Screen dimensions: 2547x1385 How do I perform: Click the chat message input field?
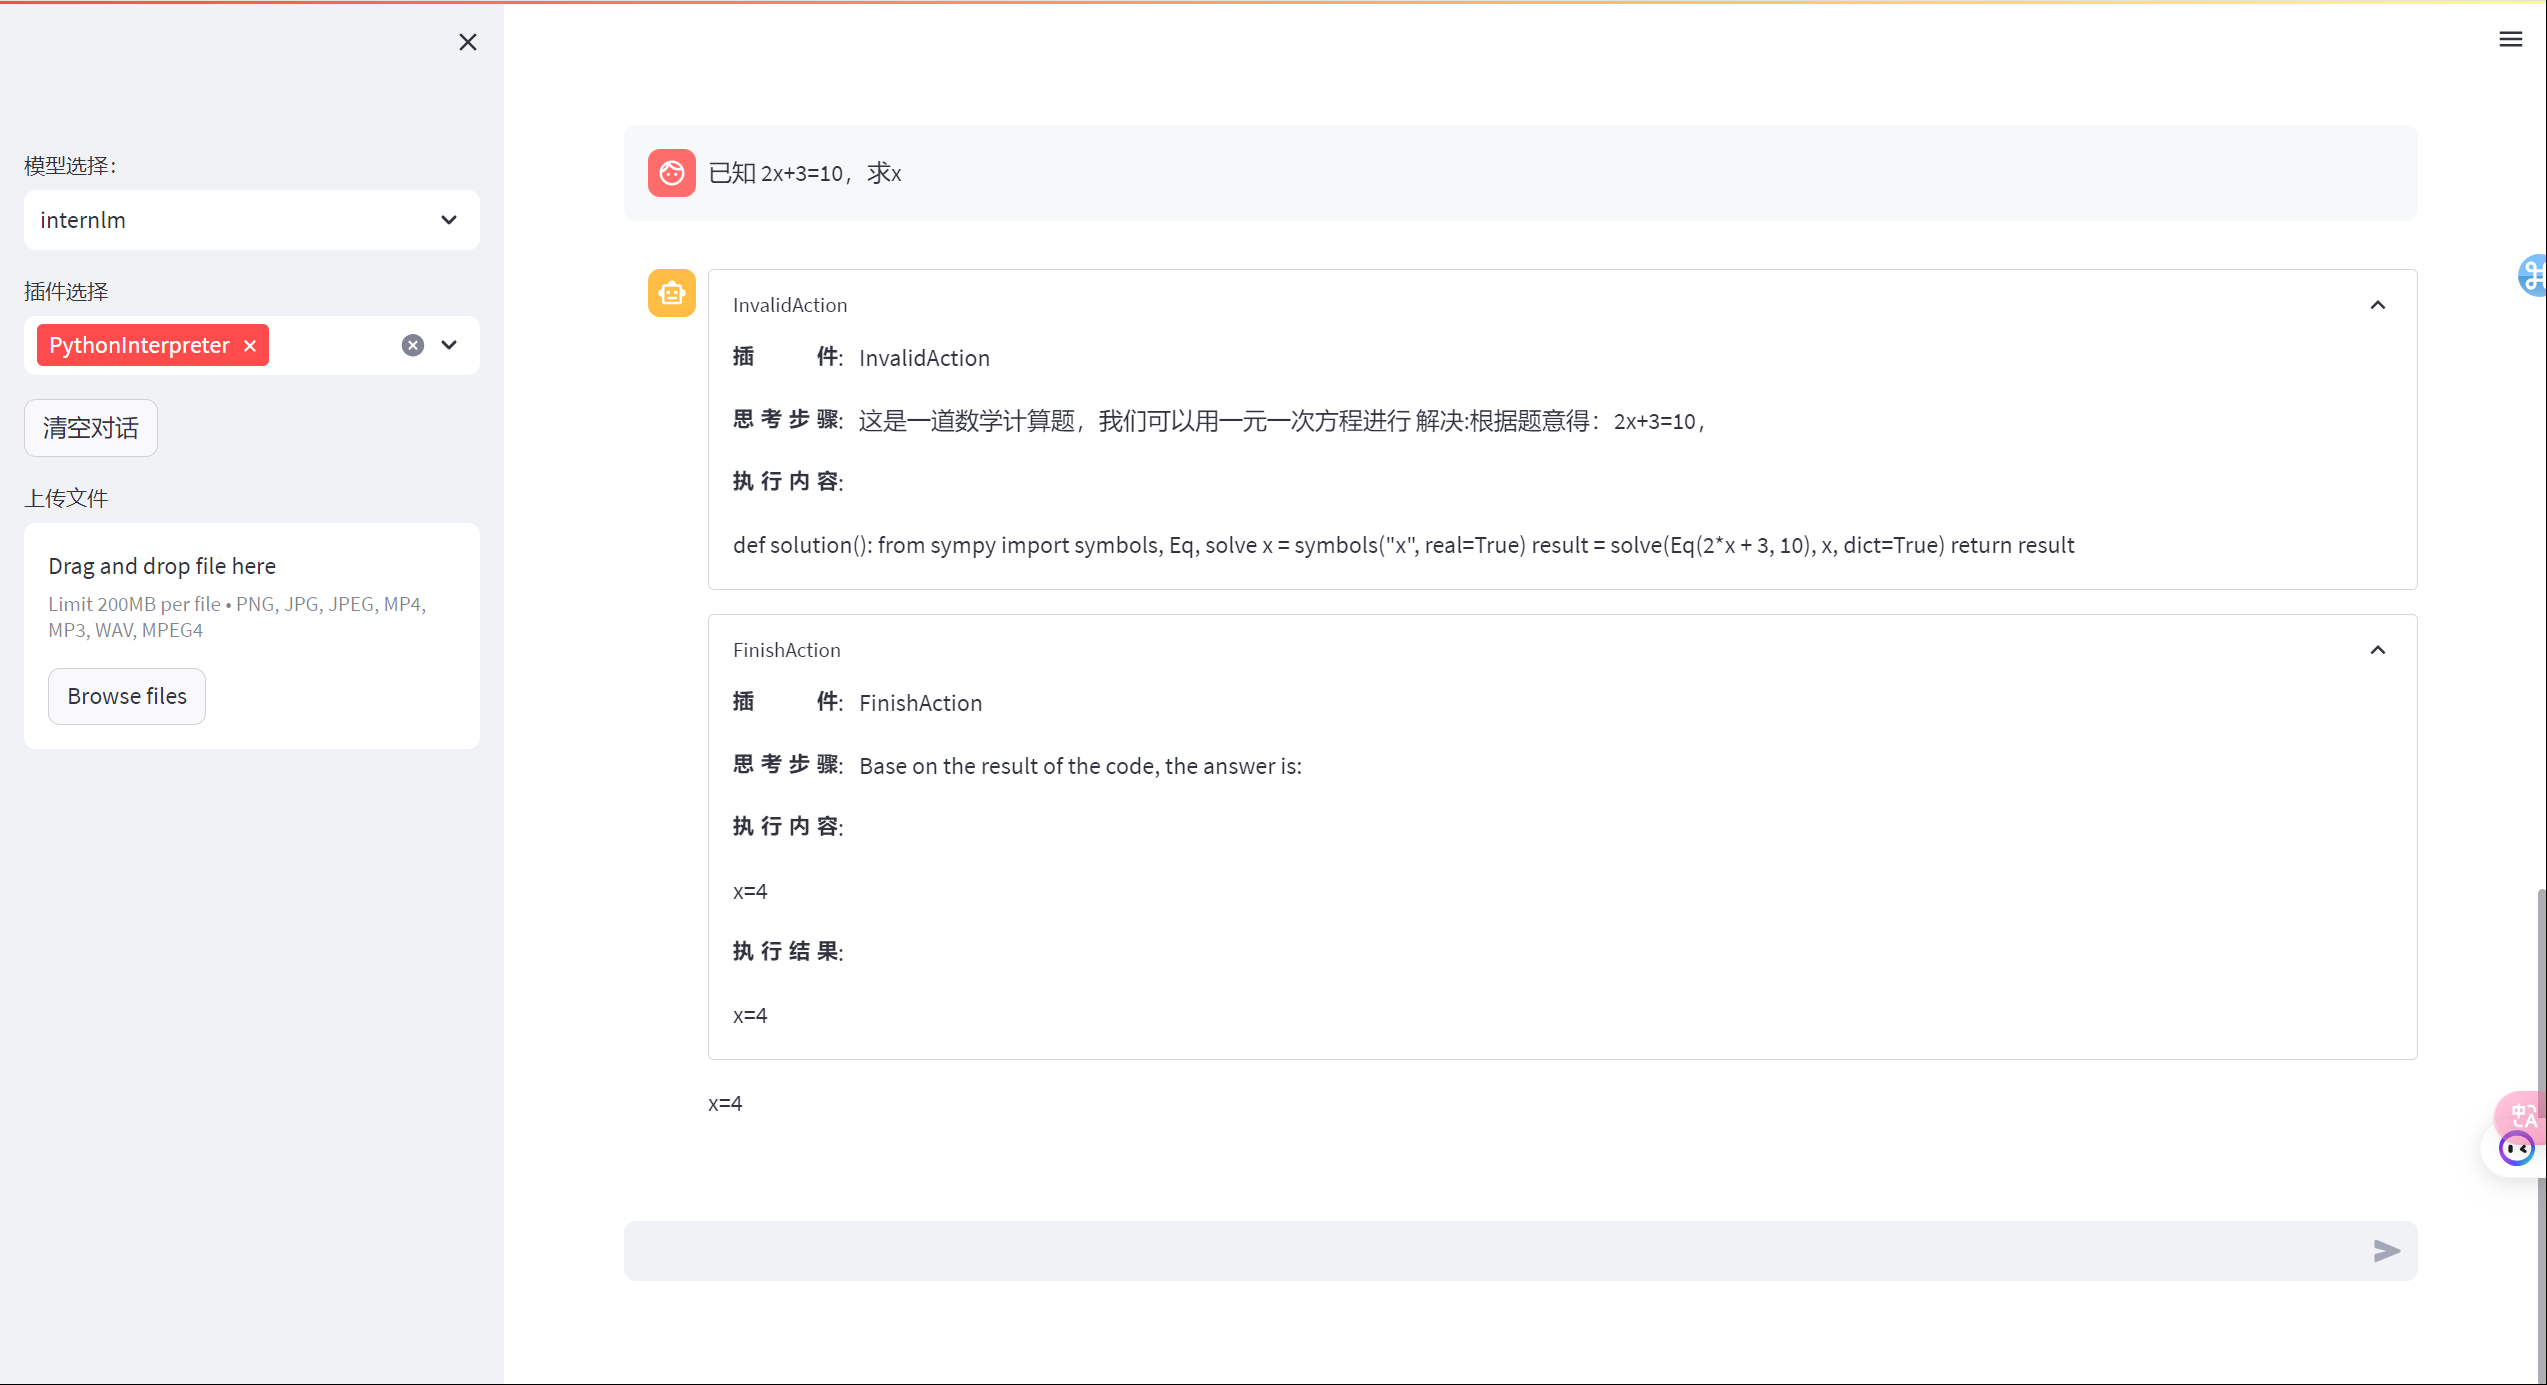pyautogui.click(x=1490, y=1251)
